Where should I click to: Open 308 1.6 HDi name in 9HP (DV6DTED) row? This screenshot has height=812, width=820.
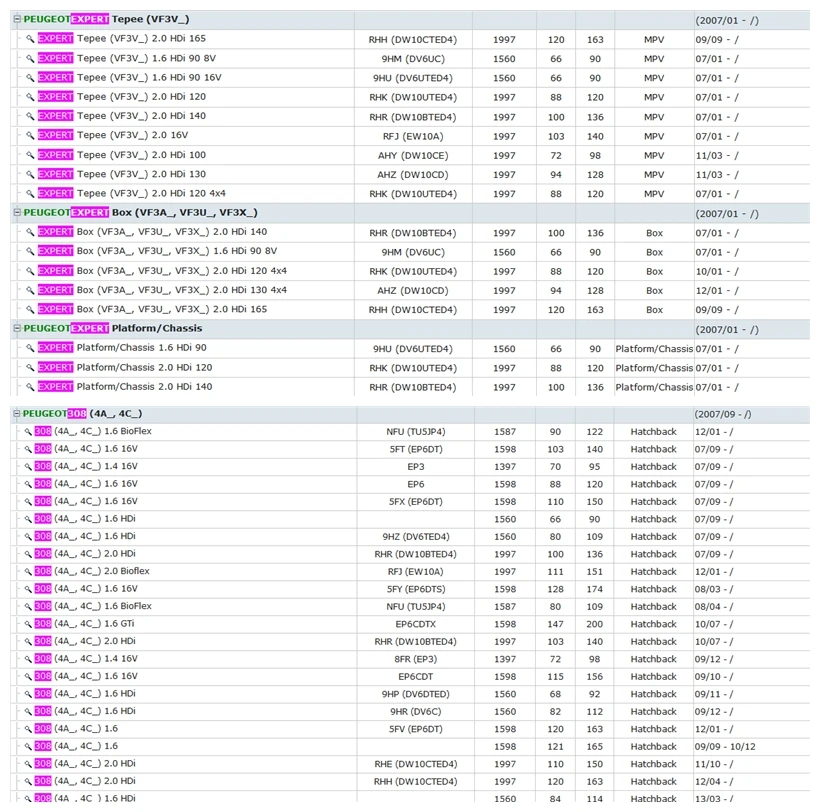(85, 694)
